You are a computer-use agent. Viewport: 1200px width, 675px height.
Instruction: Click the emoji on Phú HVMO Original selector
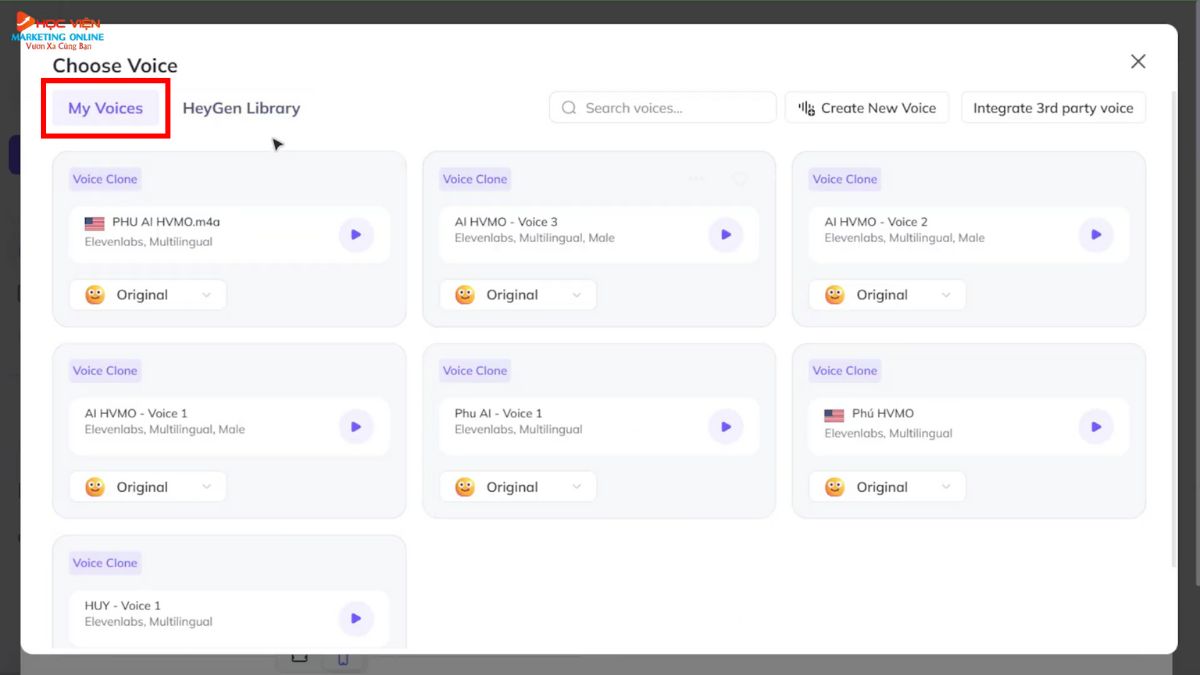835,487
